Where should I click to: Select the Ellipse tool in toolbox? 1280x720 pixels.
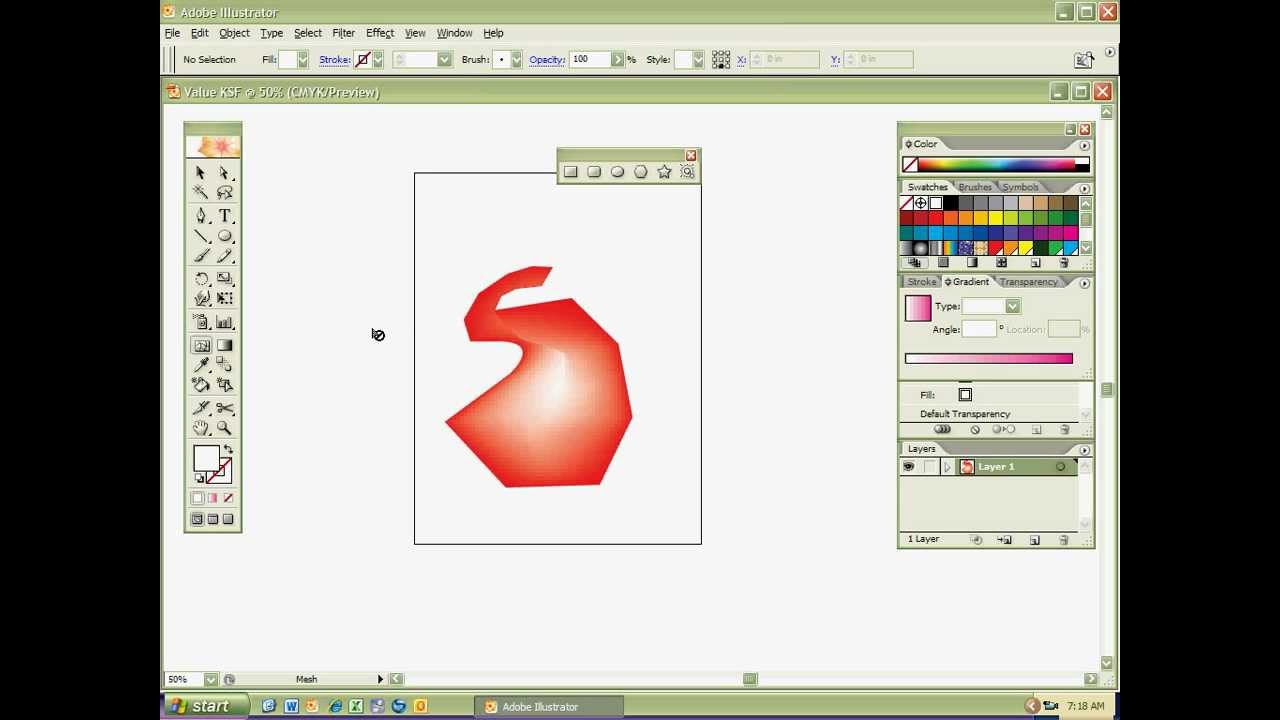pyautogui.click(x=224, y=236)
